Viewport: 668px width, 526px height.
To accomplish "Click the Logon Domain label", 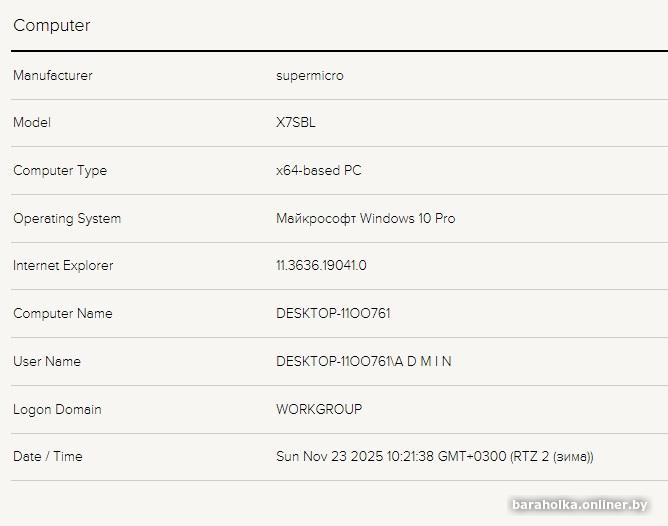I will pos(57,410).
